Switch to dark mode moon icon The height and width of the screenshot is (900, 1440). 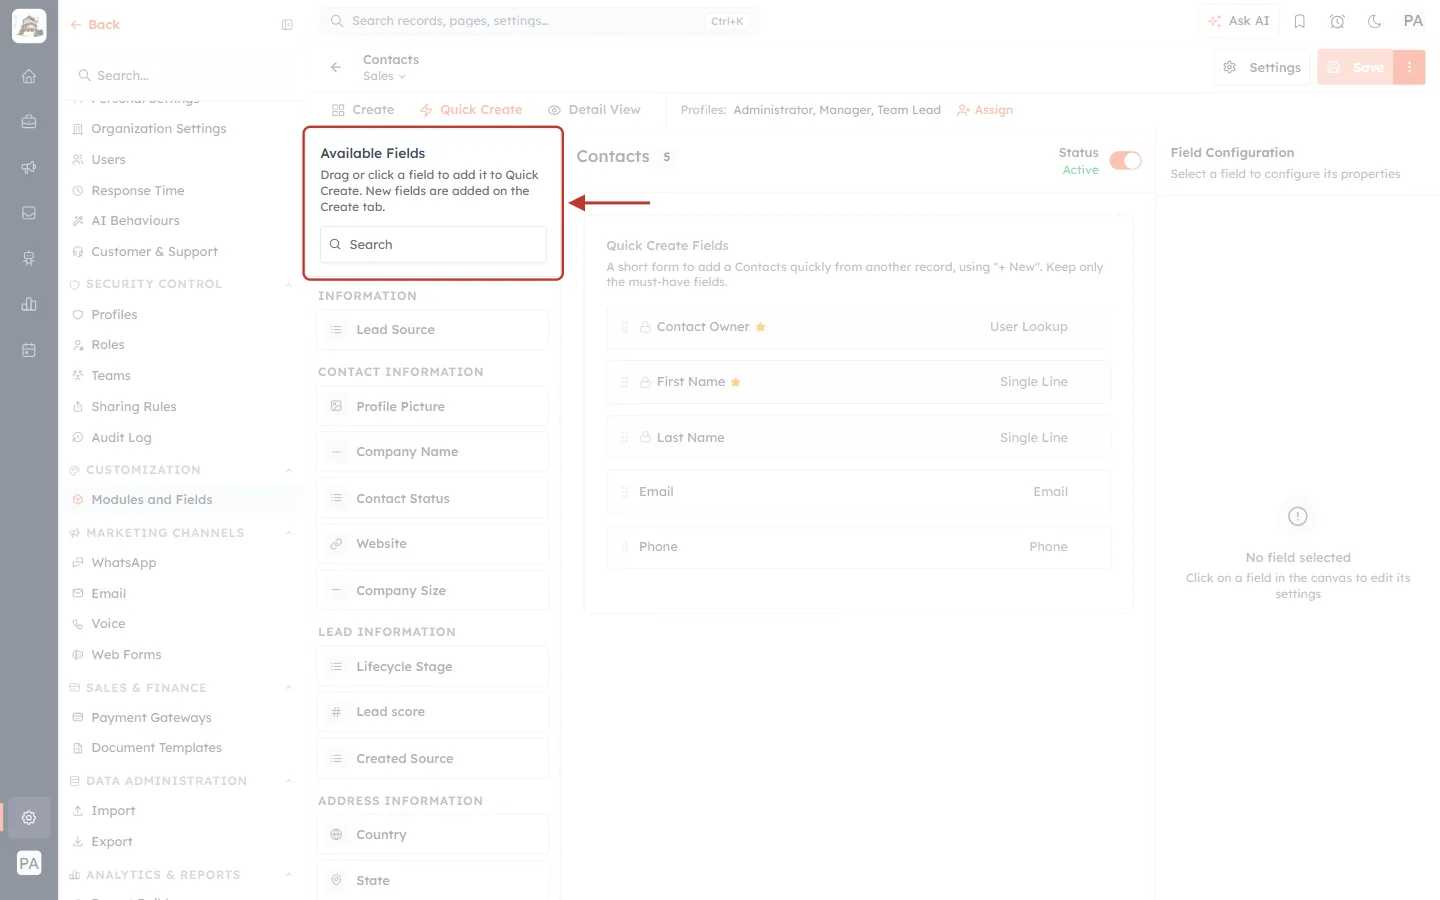[x=1375, y=21]
